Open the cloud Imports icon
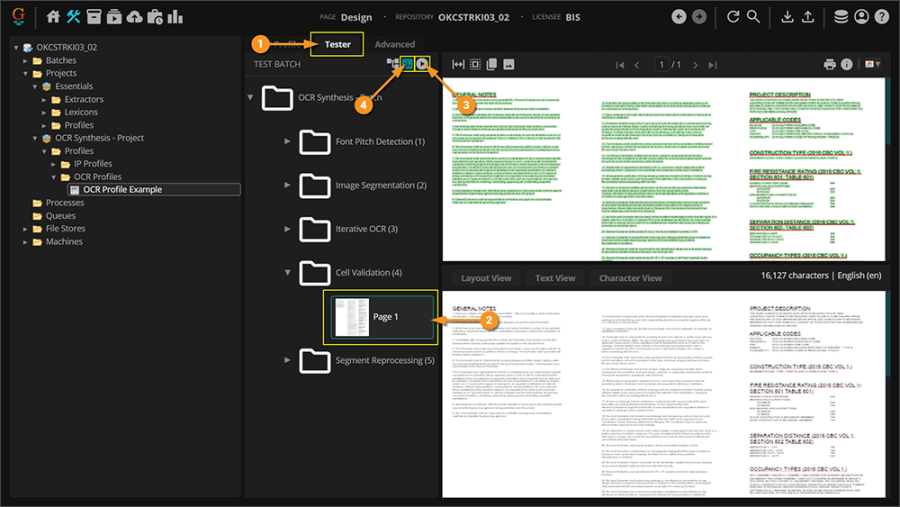This screenshot has width=900, height=507. [134, 17]
